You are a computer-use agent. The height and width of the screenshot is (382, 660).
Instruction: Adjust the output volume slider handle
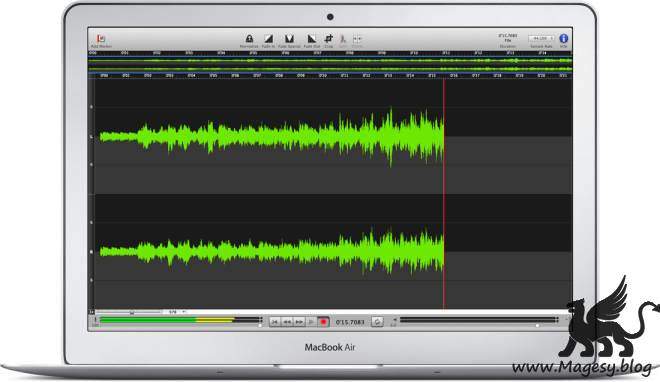click(x=538, y=326)
